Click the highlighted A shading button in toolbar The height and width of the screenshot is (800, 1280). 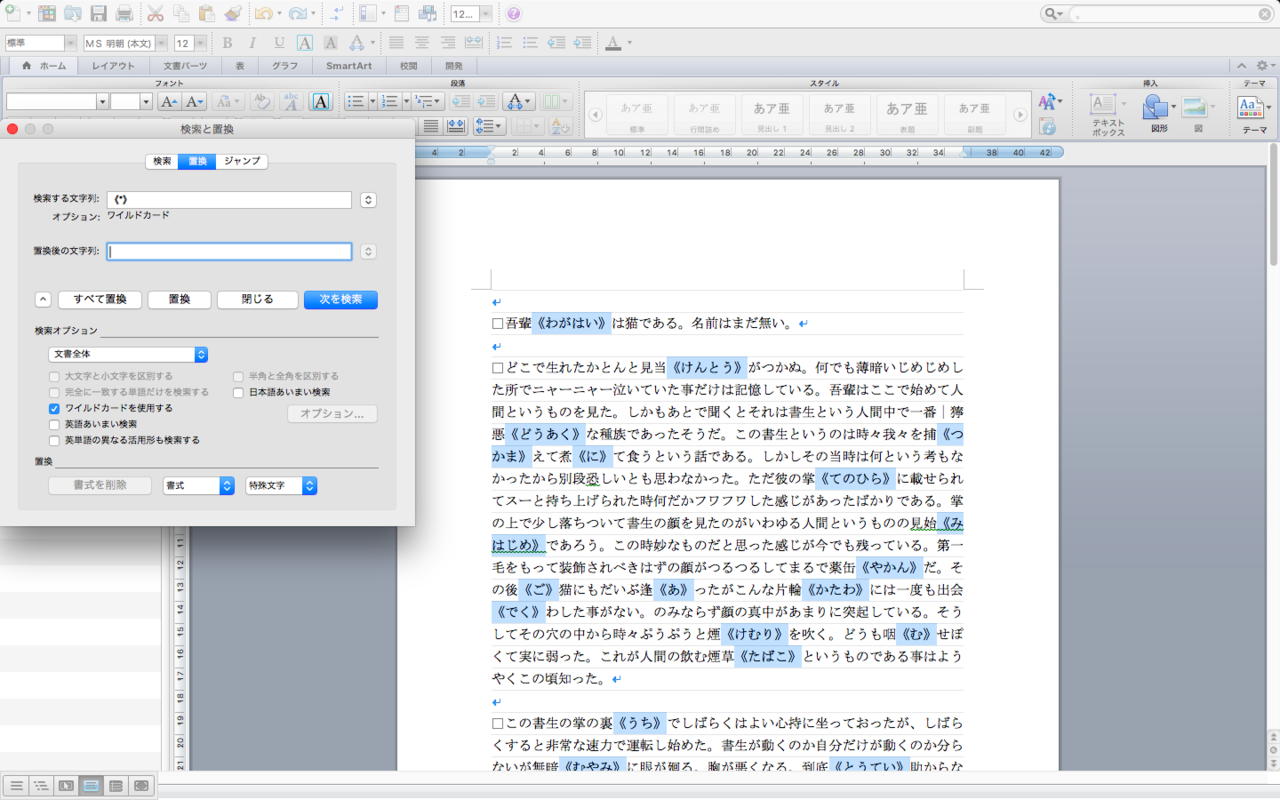pos(331,43)
